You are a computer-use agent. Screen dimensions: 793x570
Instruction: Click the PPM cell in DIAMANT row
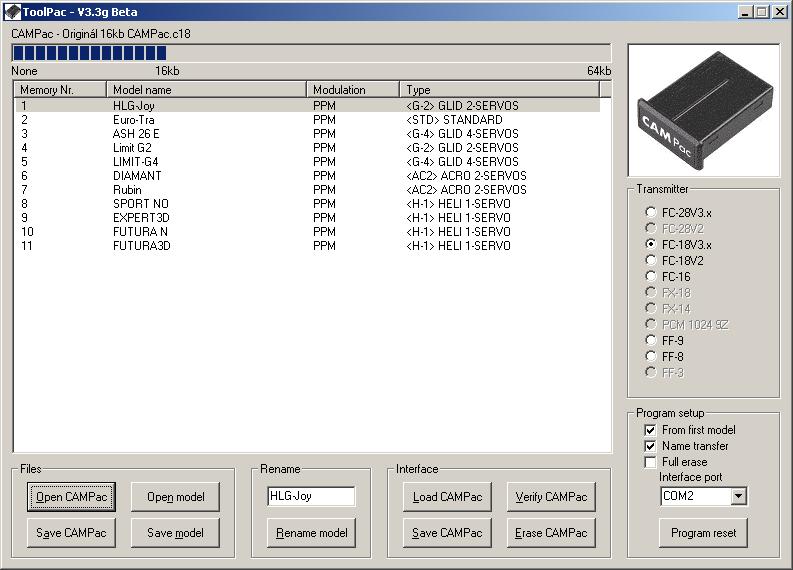point(324,176)
